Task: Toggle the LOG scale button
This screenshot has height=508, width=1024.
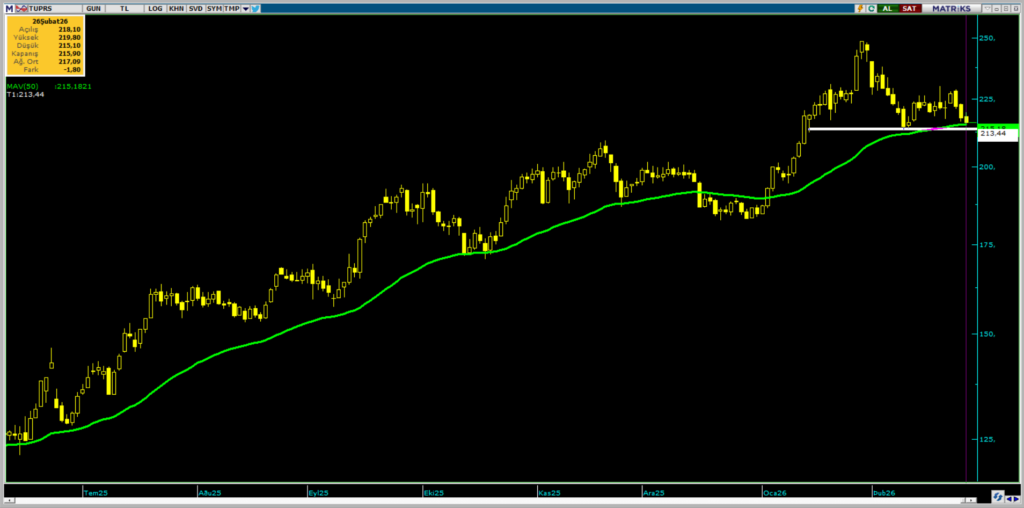Action: (154, 8)
